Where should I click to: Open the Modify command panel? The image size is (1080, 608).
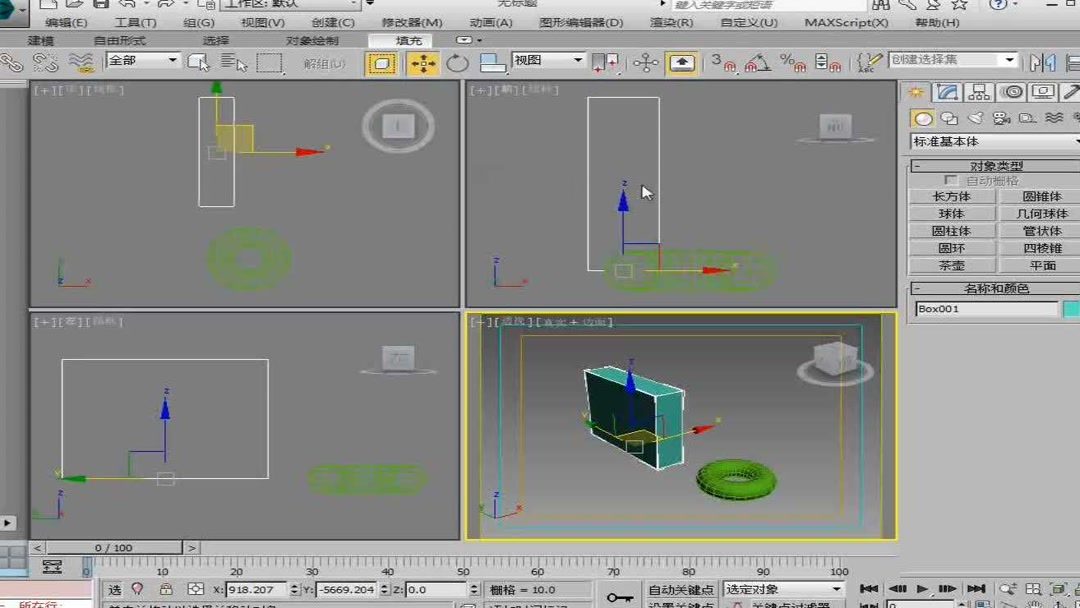[x=947, y=90]
